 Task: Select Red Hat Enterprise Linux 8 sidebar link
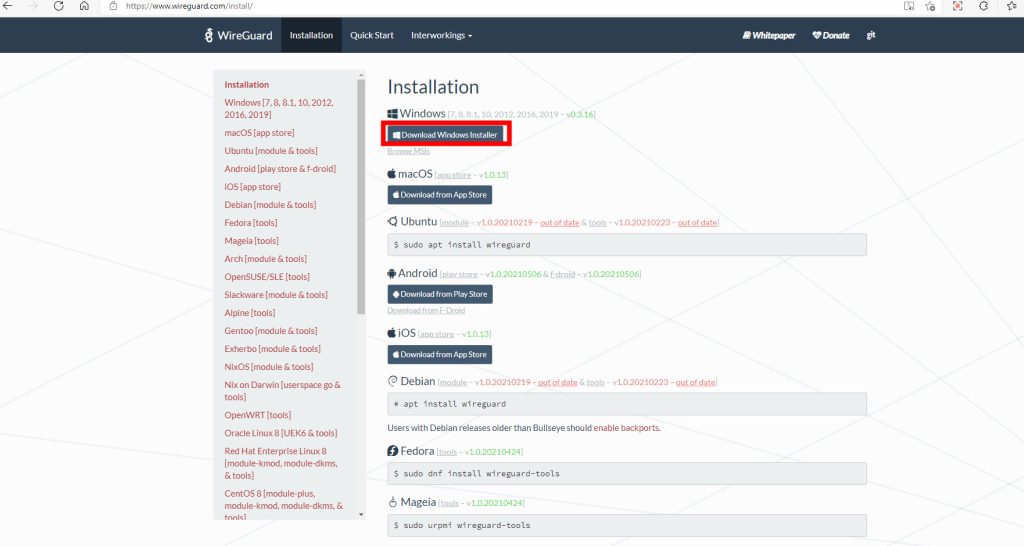coord(281,463)
